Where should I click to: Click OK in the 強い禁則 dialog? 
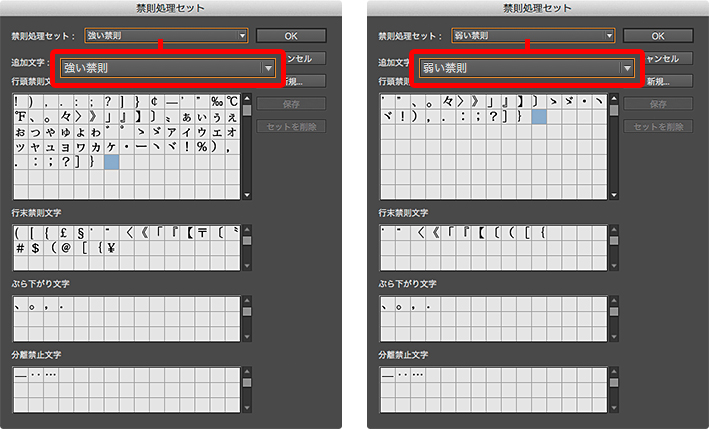pos(291,36)
